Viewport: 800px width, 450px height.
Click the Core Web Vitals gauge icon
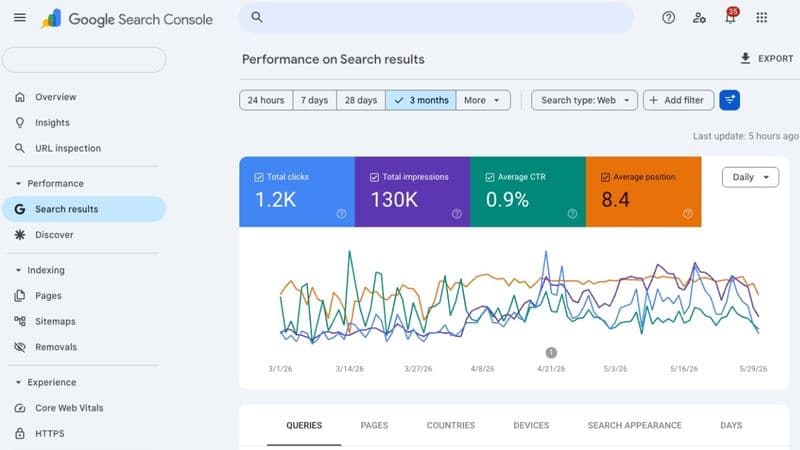(x=20, y=408)
